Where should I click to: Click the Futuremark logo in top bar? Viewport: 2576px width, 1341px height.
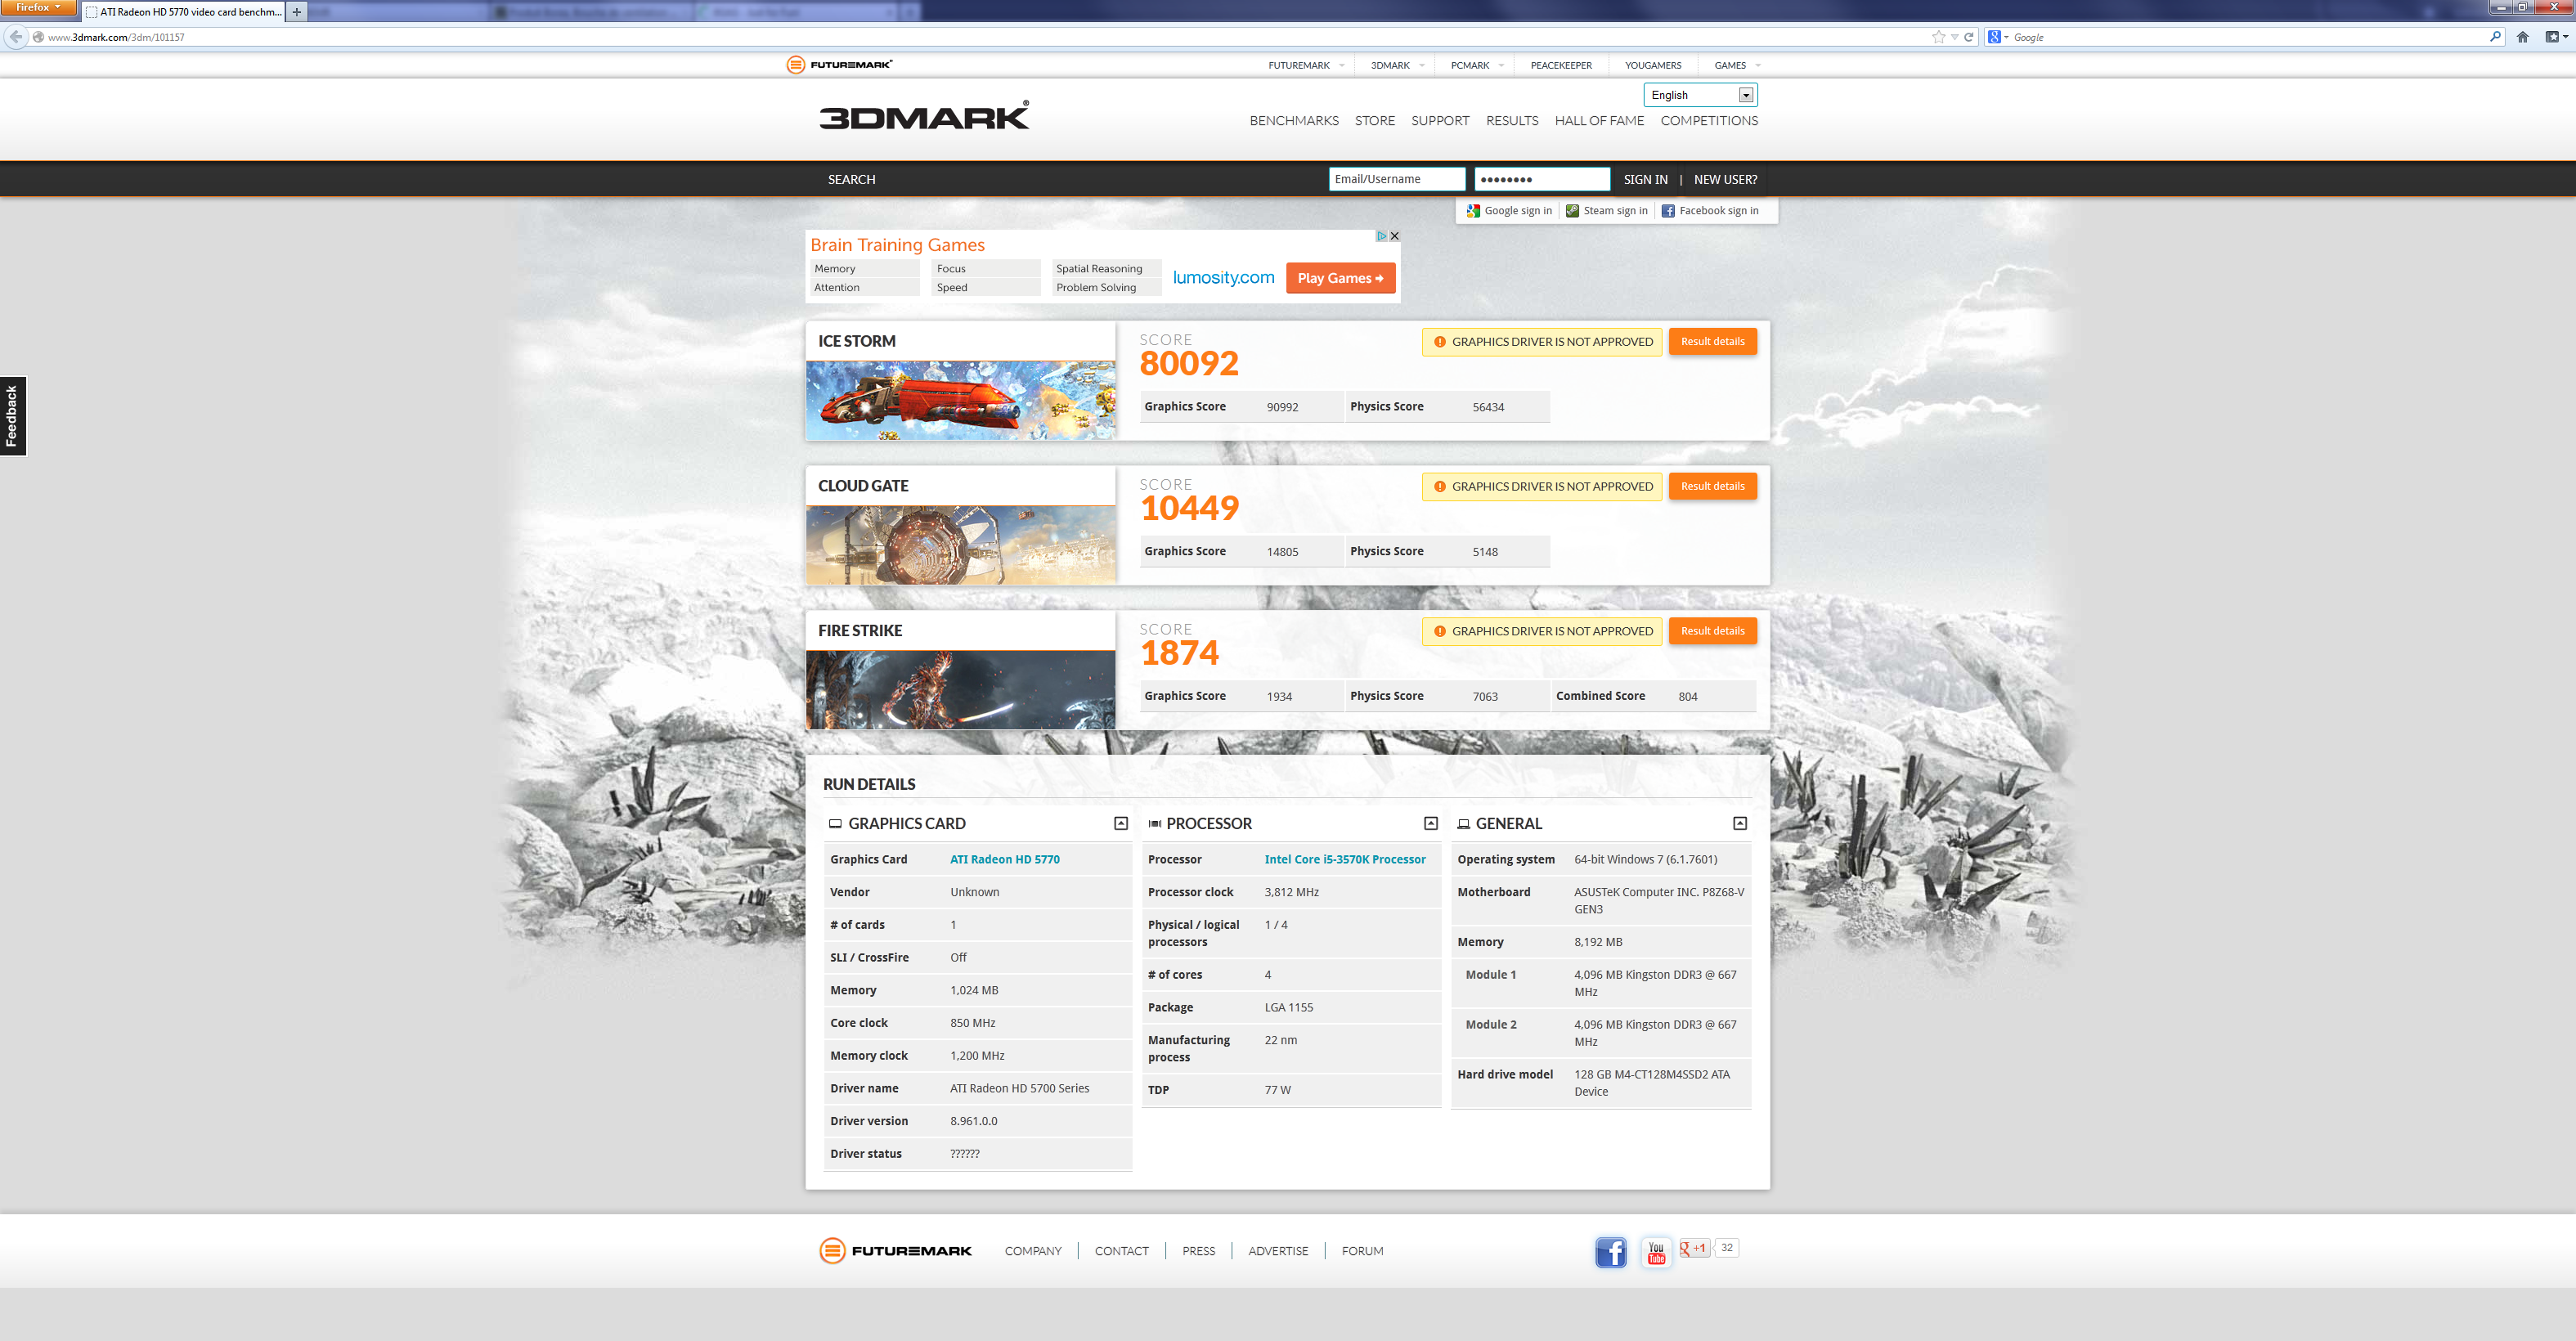pos(838,65)
